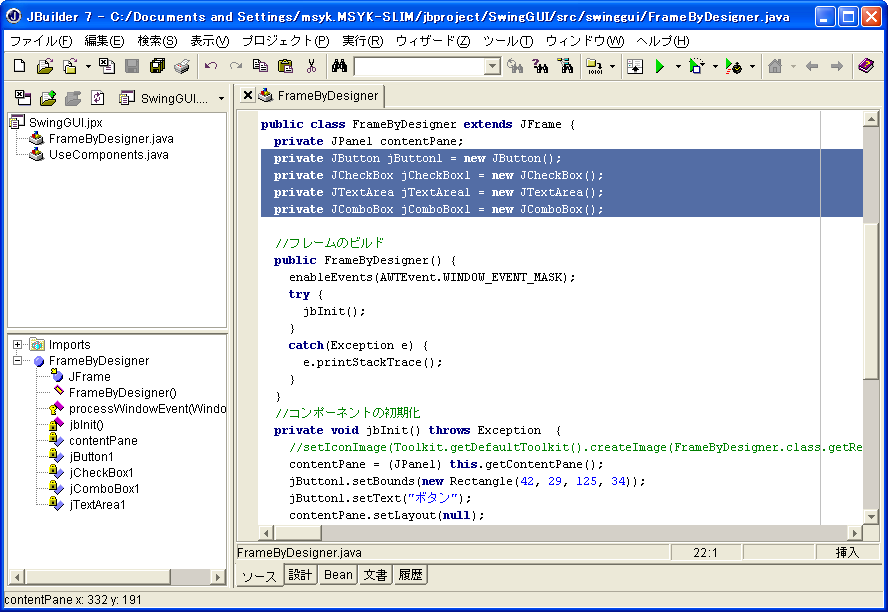Select UseComponents.java in project tree
Screen dimensions: 888x612
click(x=108, y=155)
